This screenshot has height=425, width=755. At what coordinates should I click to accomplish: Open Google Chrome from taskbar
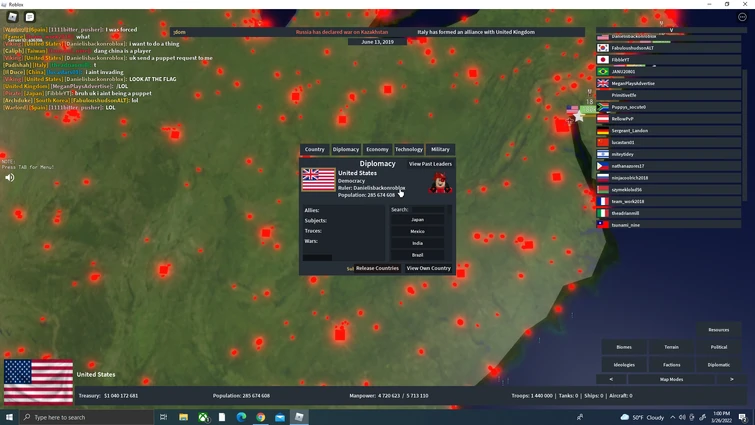coord(260,417)
